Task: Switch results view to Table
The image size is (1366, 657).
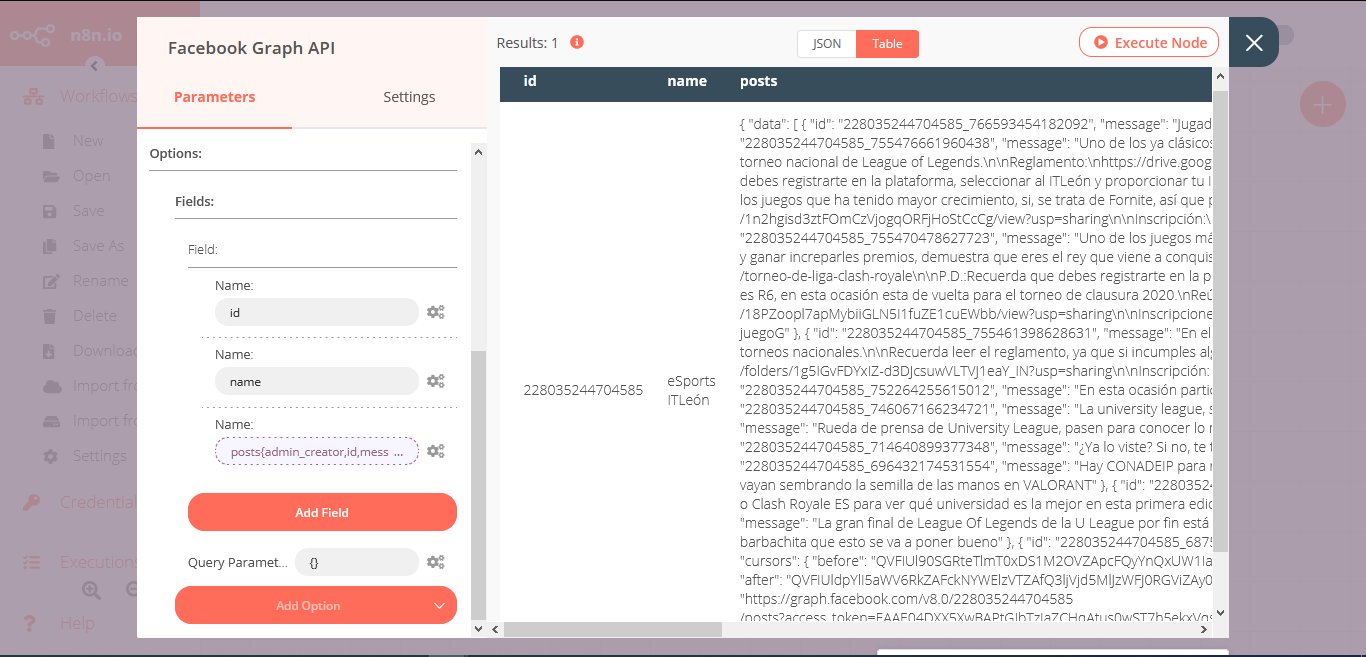Action: (x=887, y=44)
